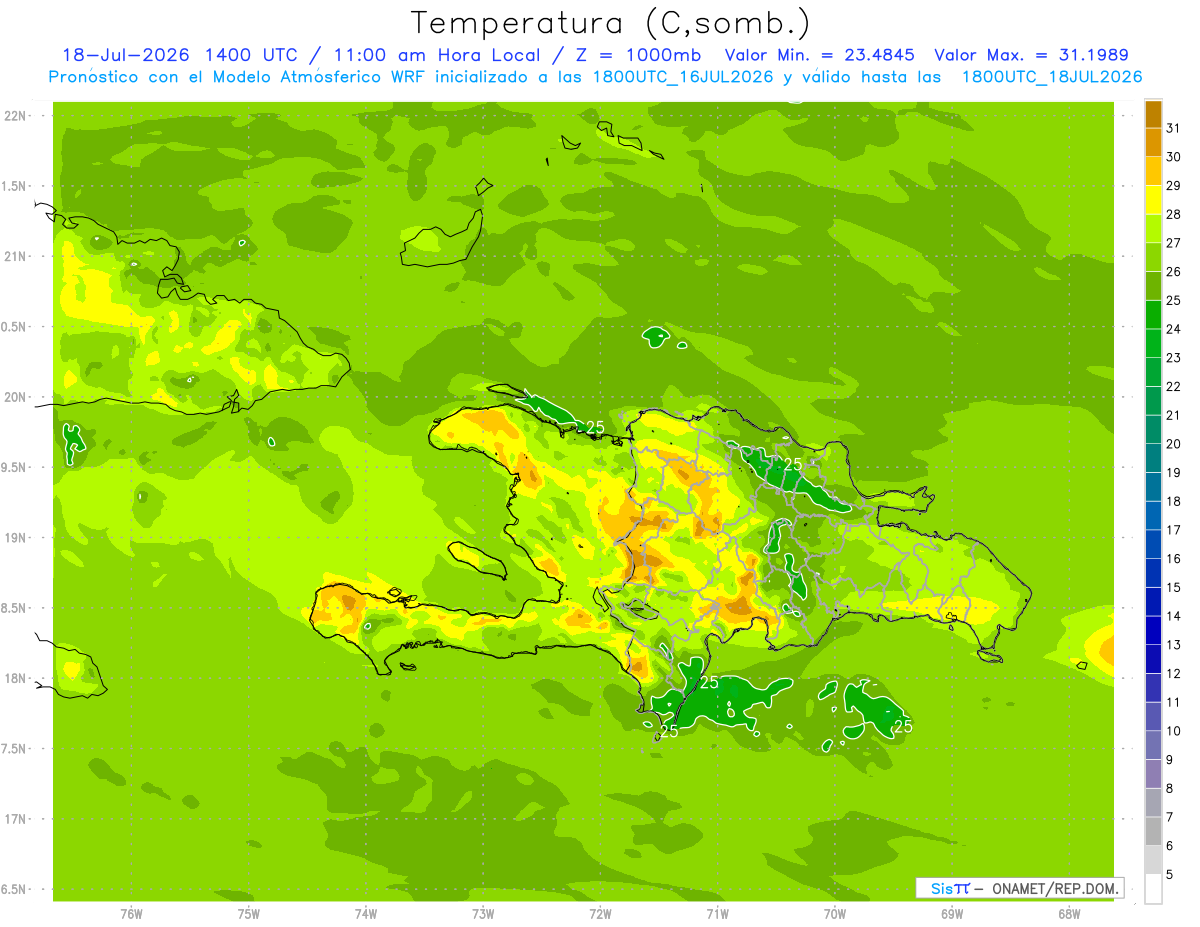Image resolution: width=1200 pixels, height=927 pixels.
Task: Click the longitude axis label 75W
Action: pyautogui.click(x=248, y=914)
